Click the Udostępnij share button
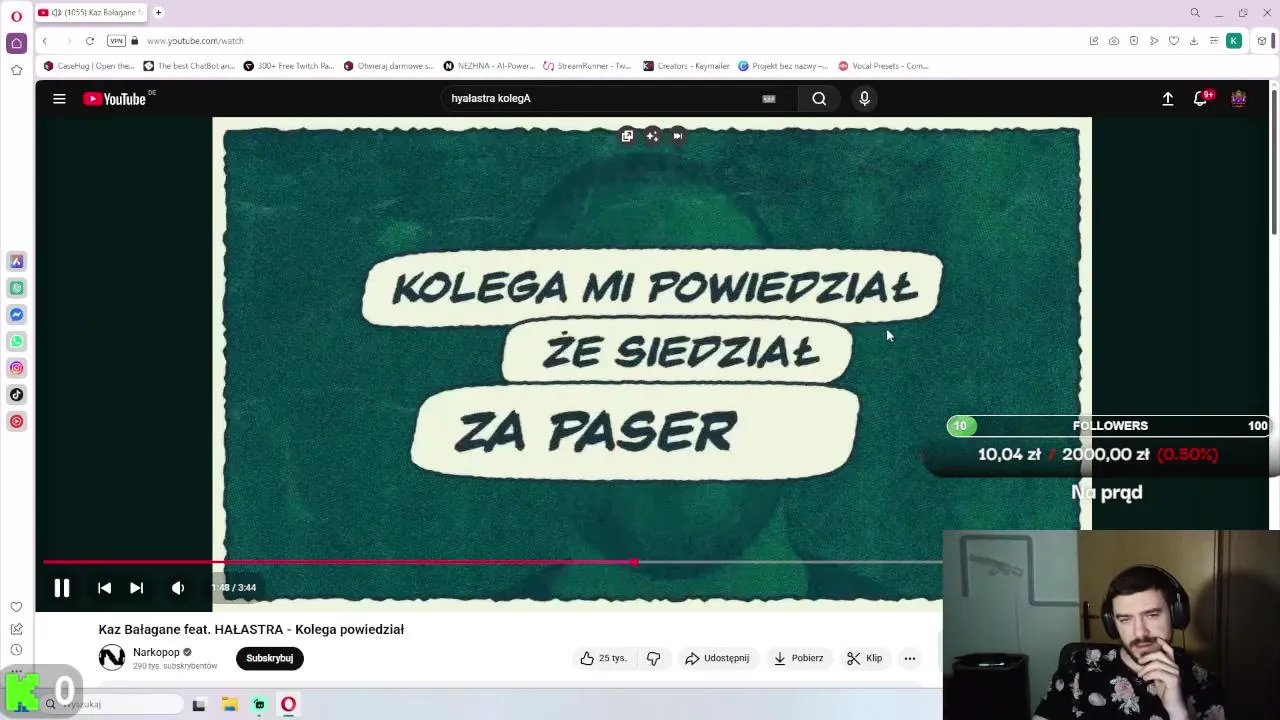This screenshot has height=720, width=1280. click(x=717, y=658)
